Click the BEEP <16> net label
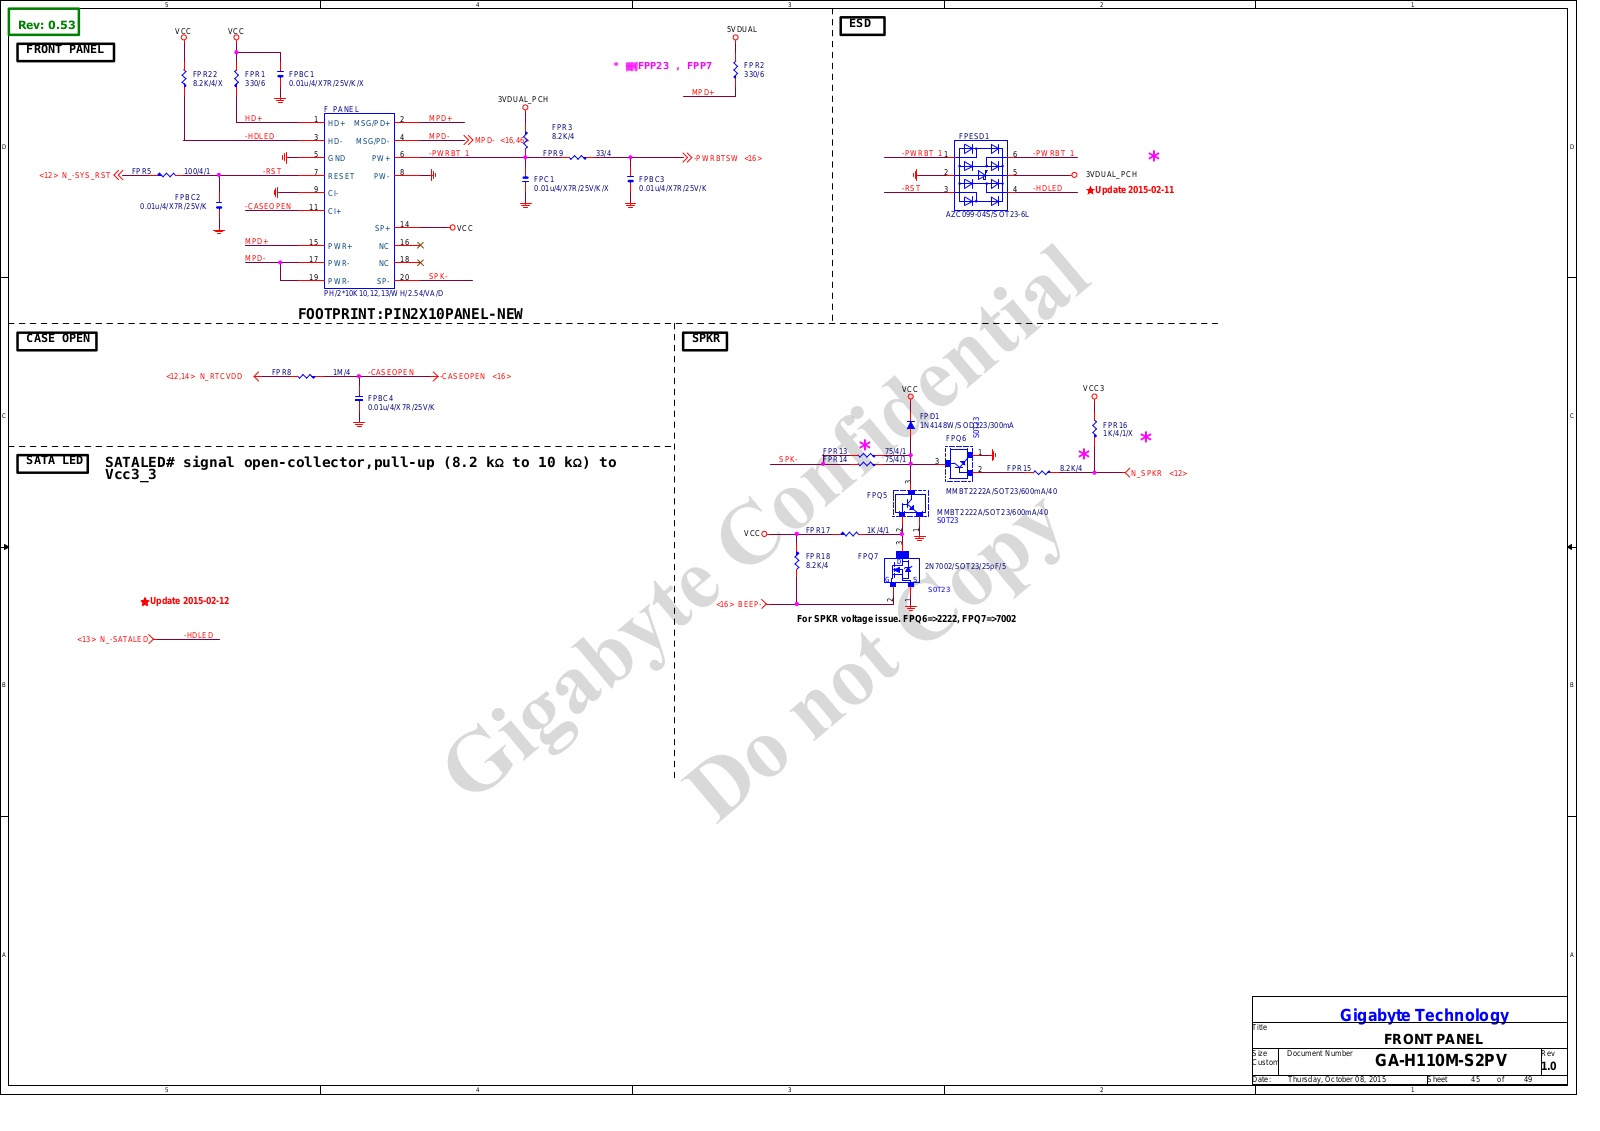The image size is (1600, 1131). pyautogui.click(x=738, y=605)
